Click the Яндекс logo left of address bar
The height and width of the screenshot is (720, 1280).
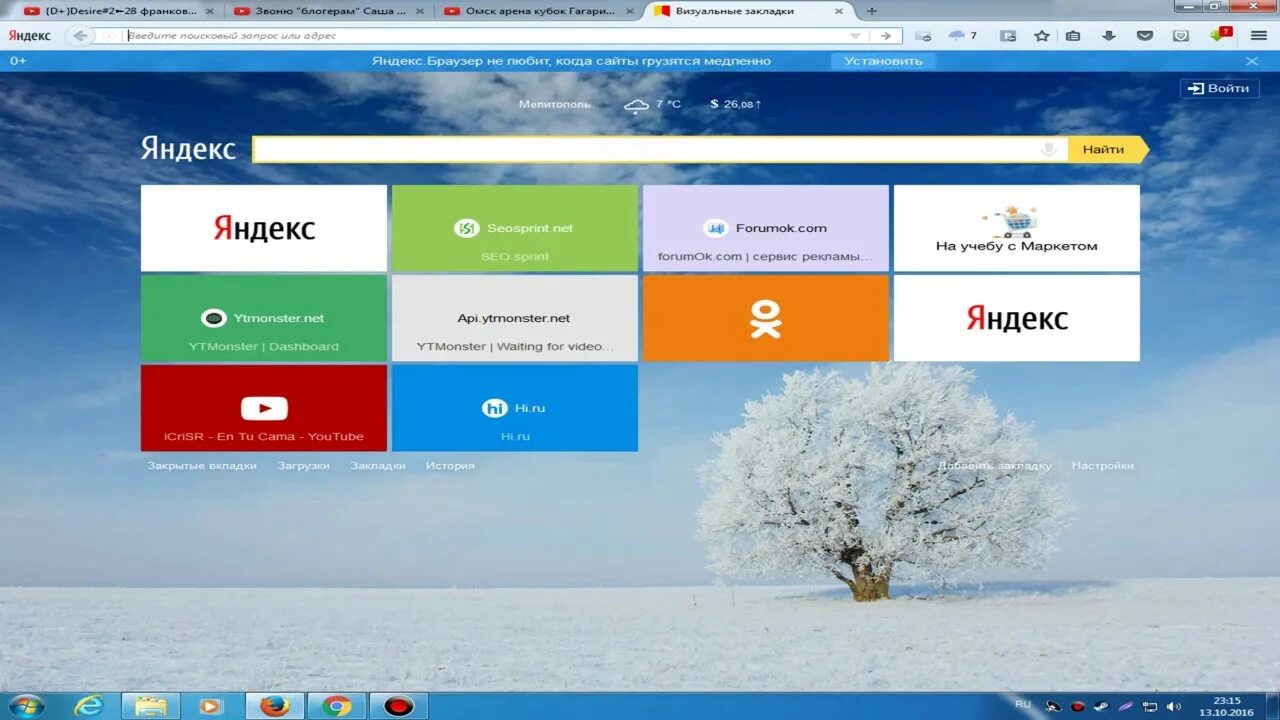click(x=30, y=35)
